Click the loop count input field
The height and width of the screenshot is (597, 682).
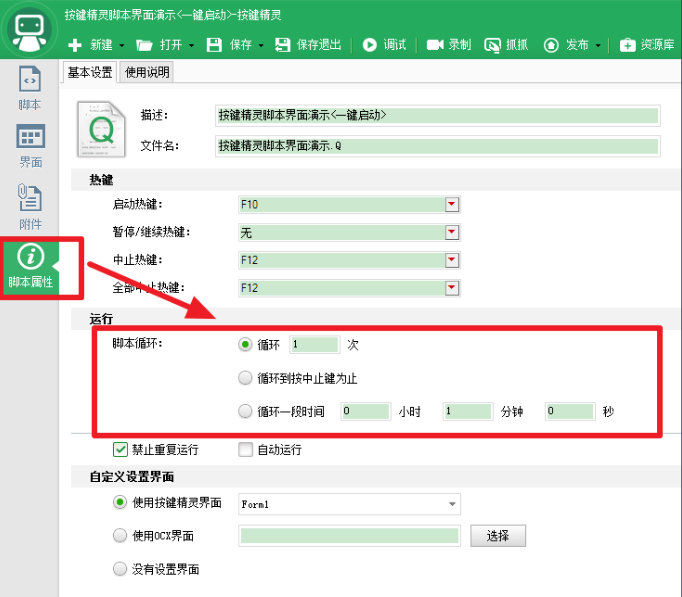[x=315, y=345]
